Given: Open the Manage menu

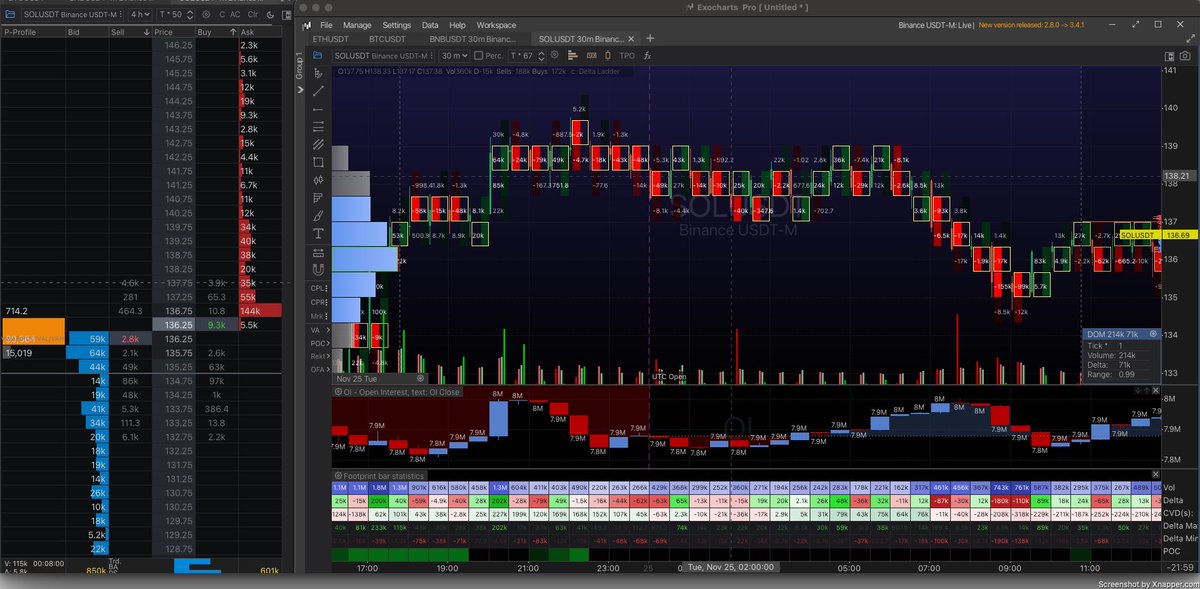Looking at the screenshot, I should [357, 25].
